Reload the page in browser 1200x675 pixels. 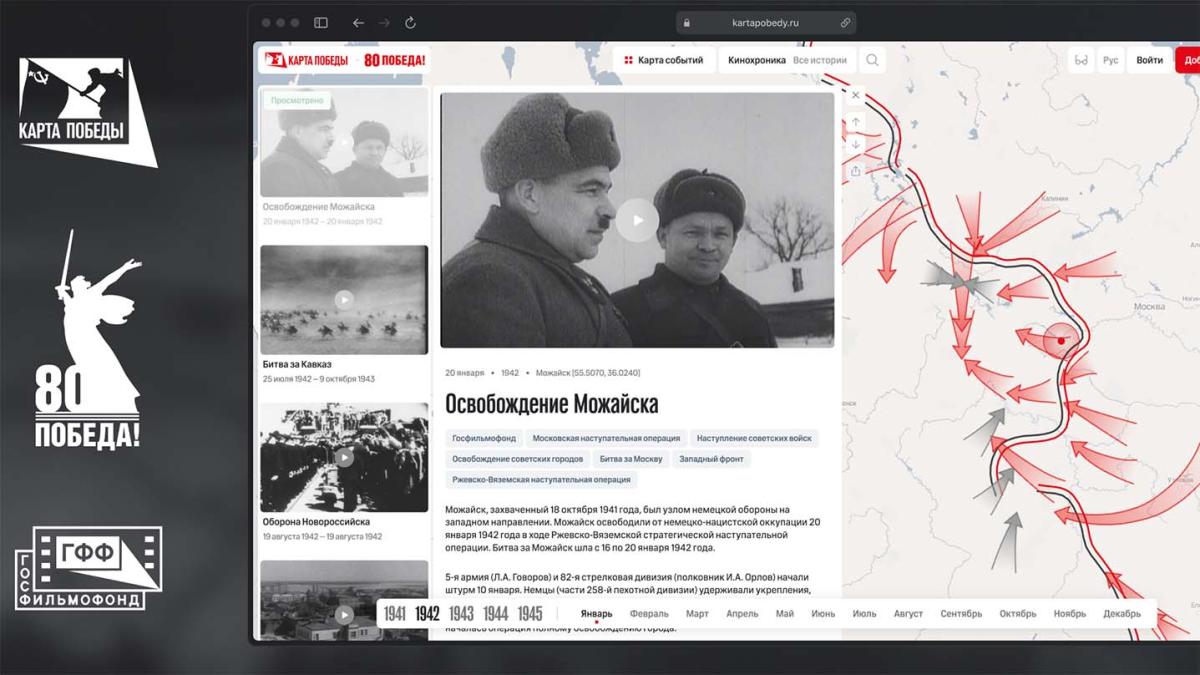[x=410, y=22]
